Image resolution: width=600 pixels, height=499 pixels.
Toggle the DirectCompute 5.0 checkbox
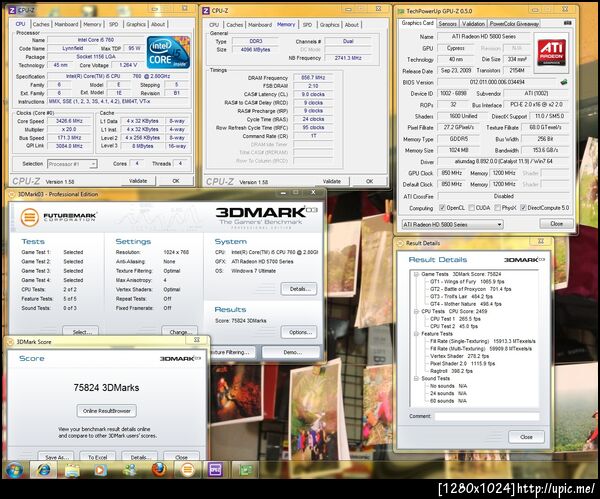[523, 208]
